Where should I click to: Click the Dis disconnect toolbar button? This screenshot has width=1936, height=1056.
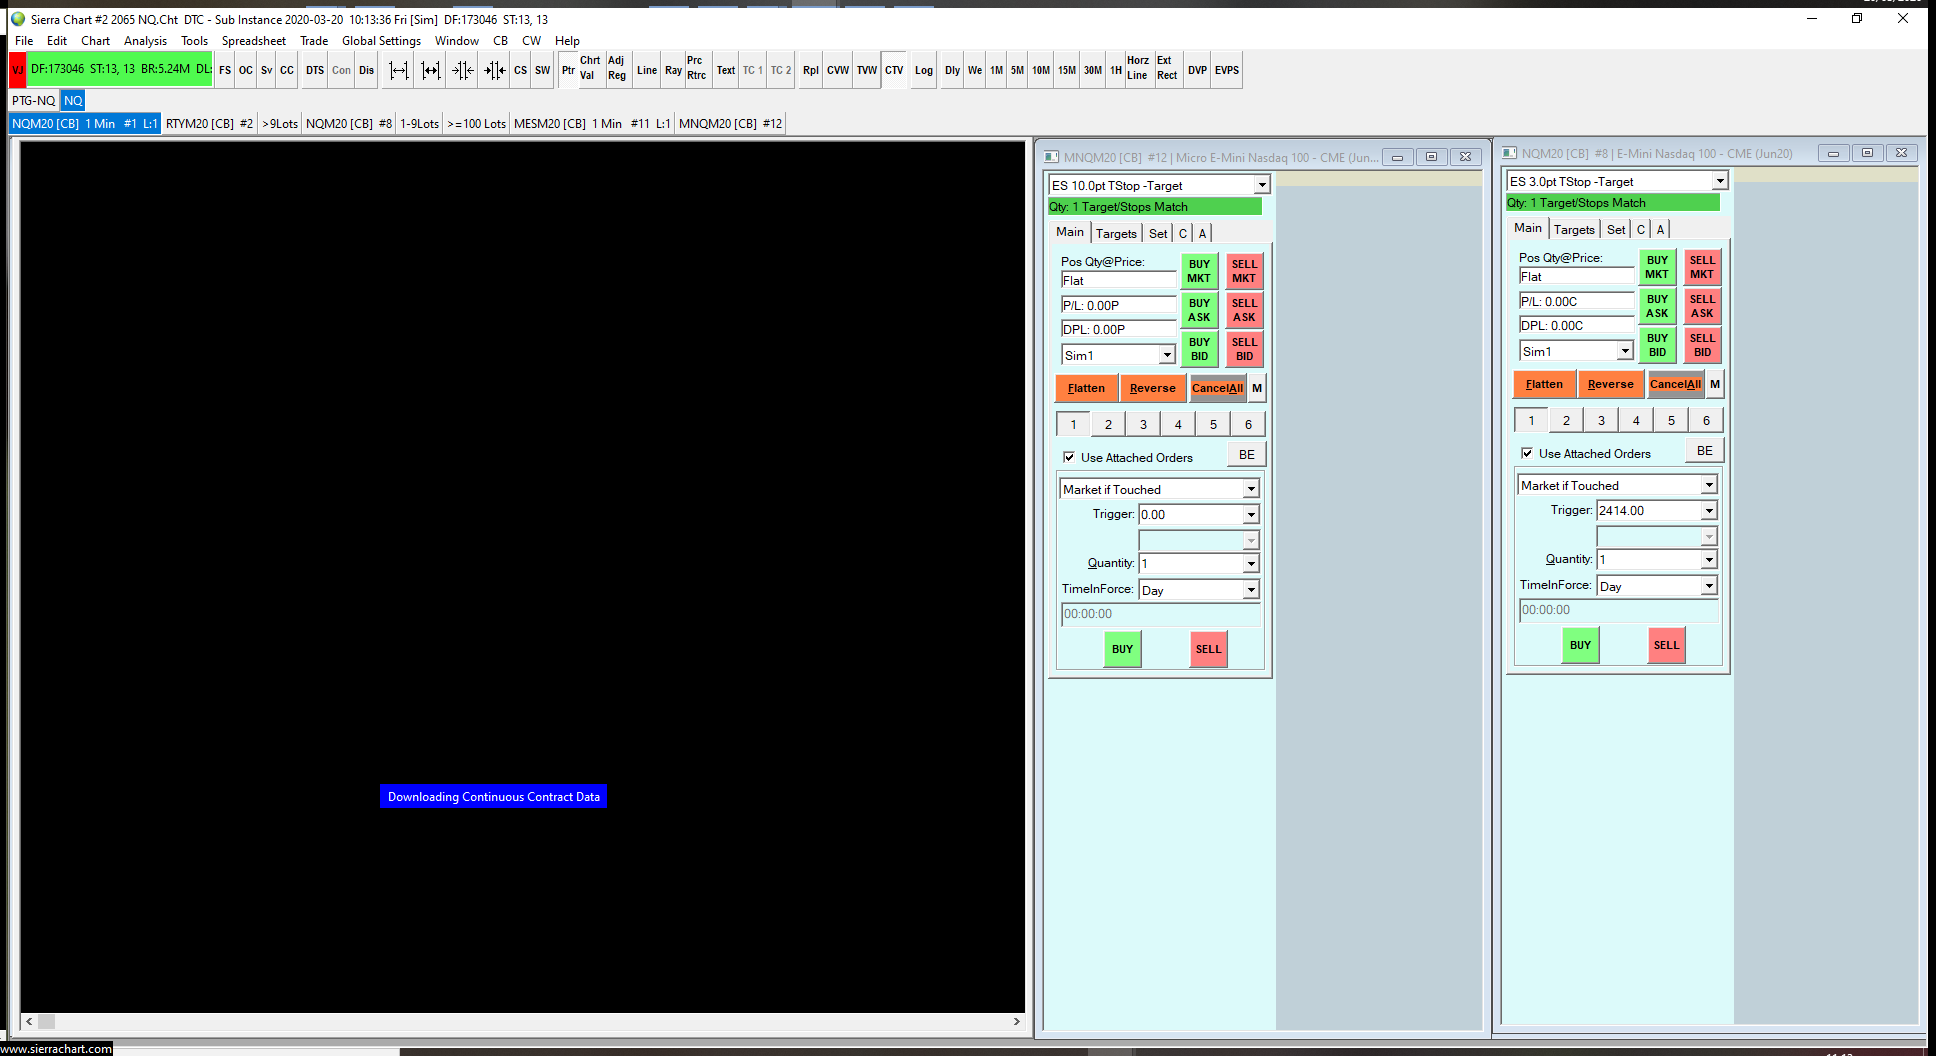pyautogui.click(x=367, y=70)
